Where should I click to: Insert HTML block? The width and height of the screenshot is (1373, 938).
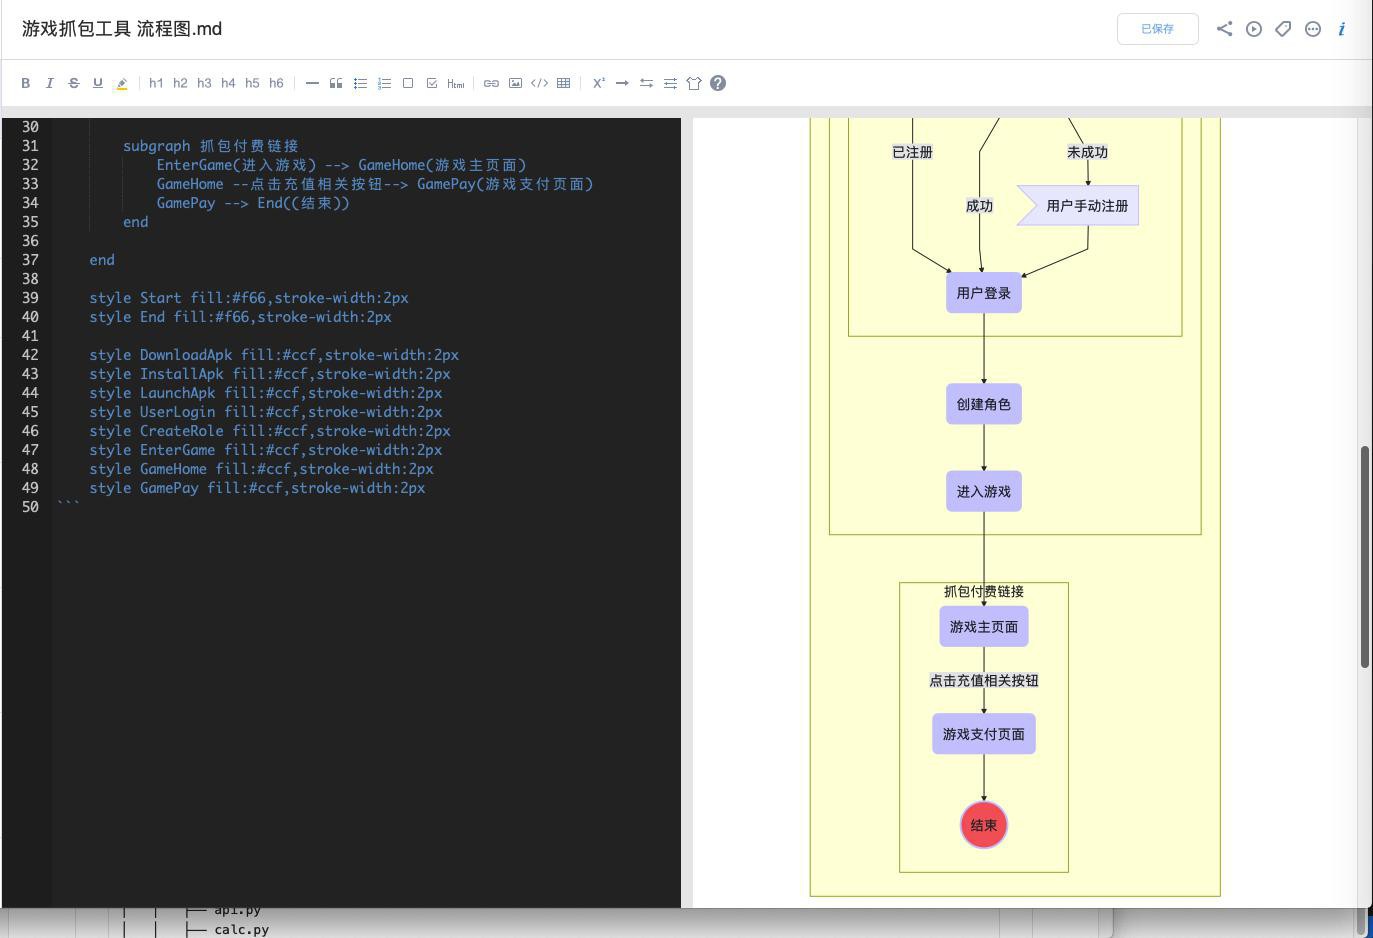pyautogui.click(x=456, y=83)
